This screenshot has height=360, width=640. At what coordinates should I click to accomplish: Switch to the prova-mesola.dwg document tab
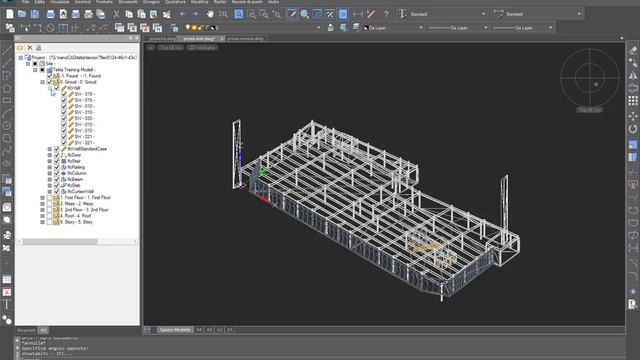pyautogui.click(x=245, y=39)
